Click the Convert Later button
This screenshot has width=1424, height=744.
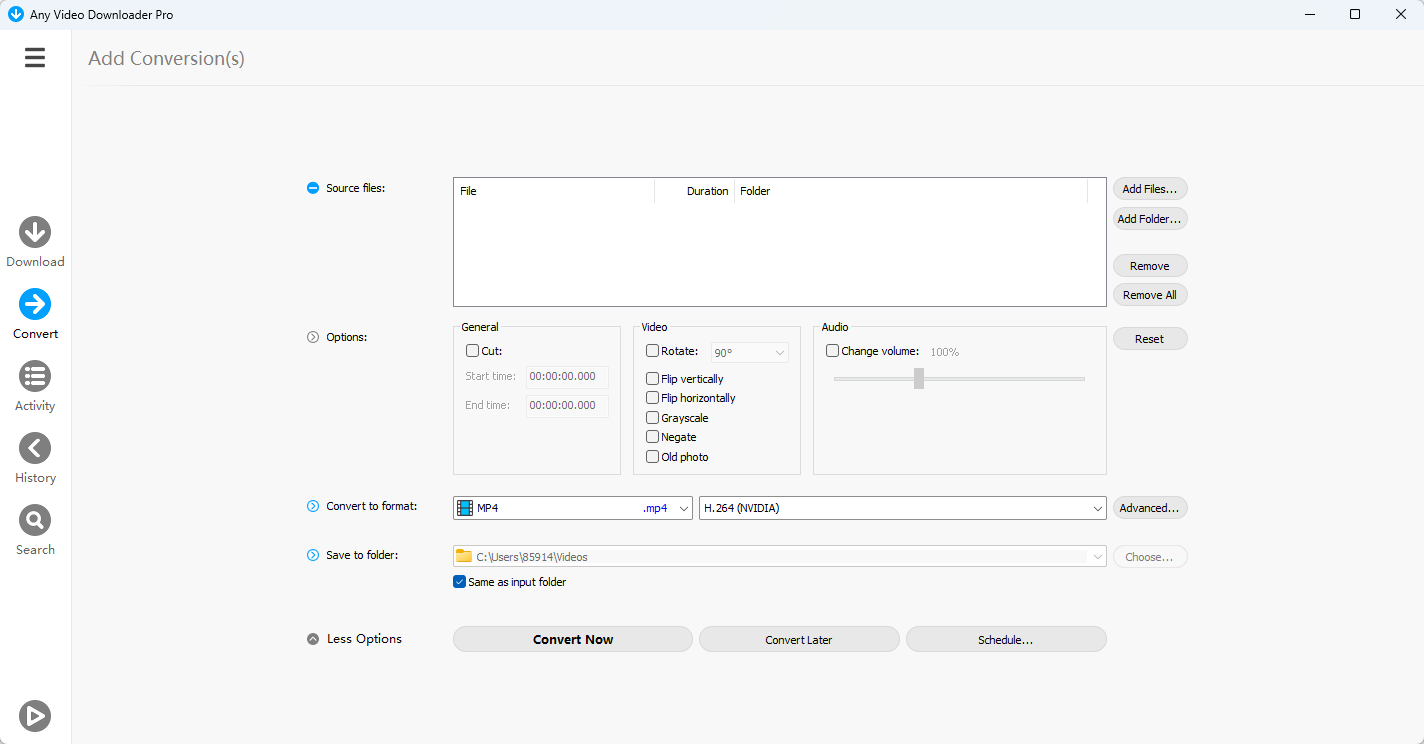click(x=799, y=639)
